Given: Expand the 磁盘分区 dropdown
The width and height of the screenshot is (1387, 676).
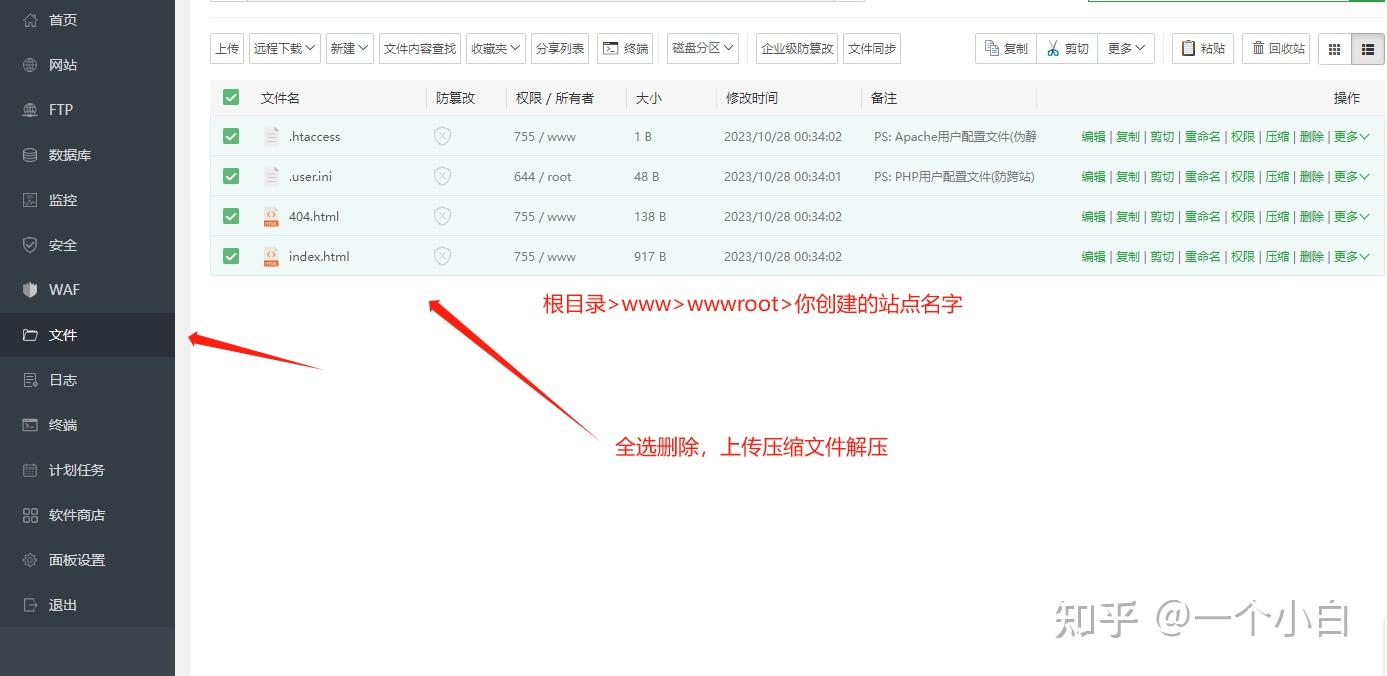Looking at the screenshot, I should pos(703,48).
